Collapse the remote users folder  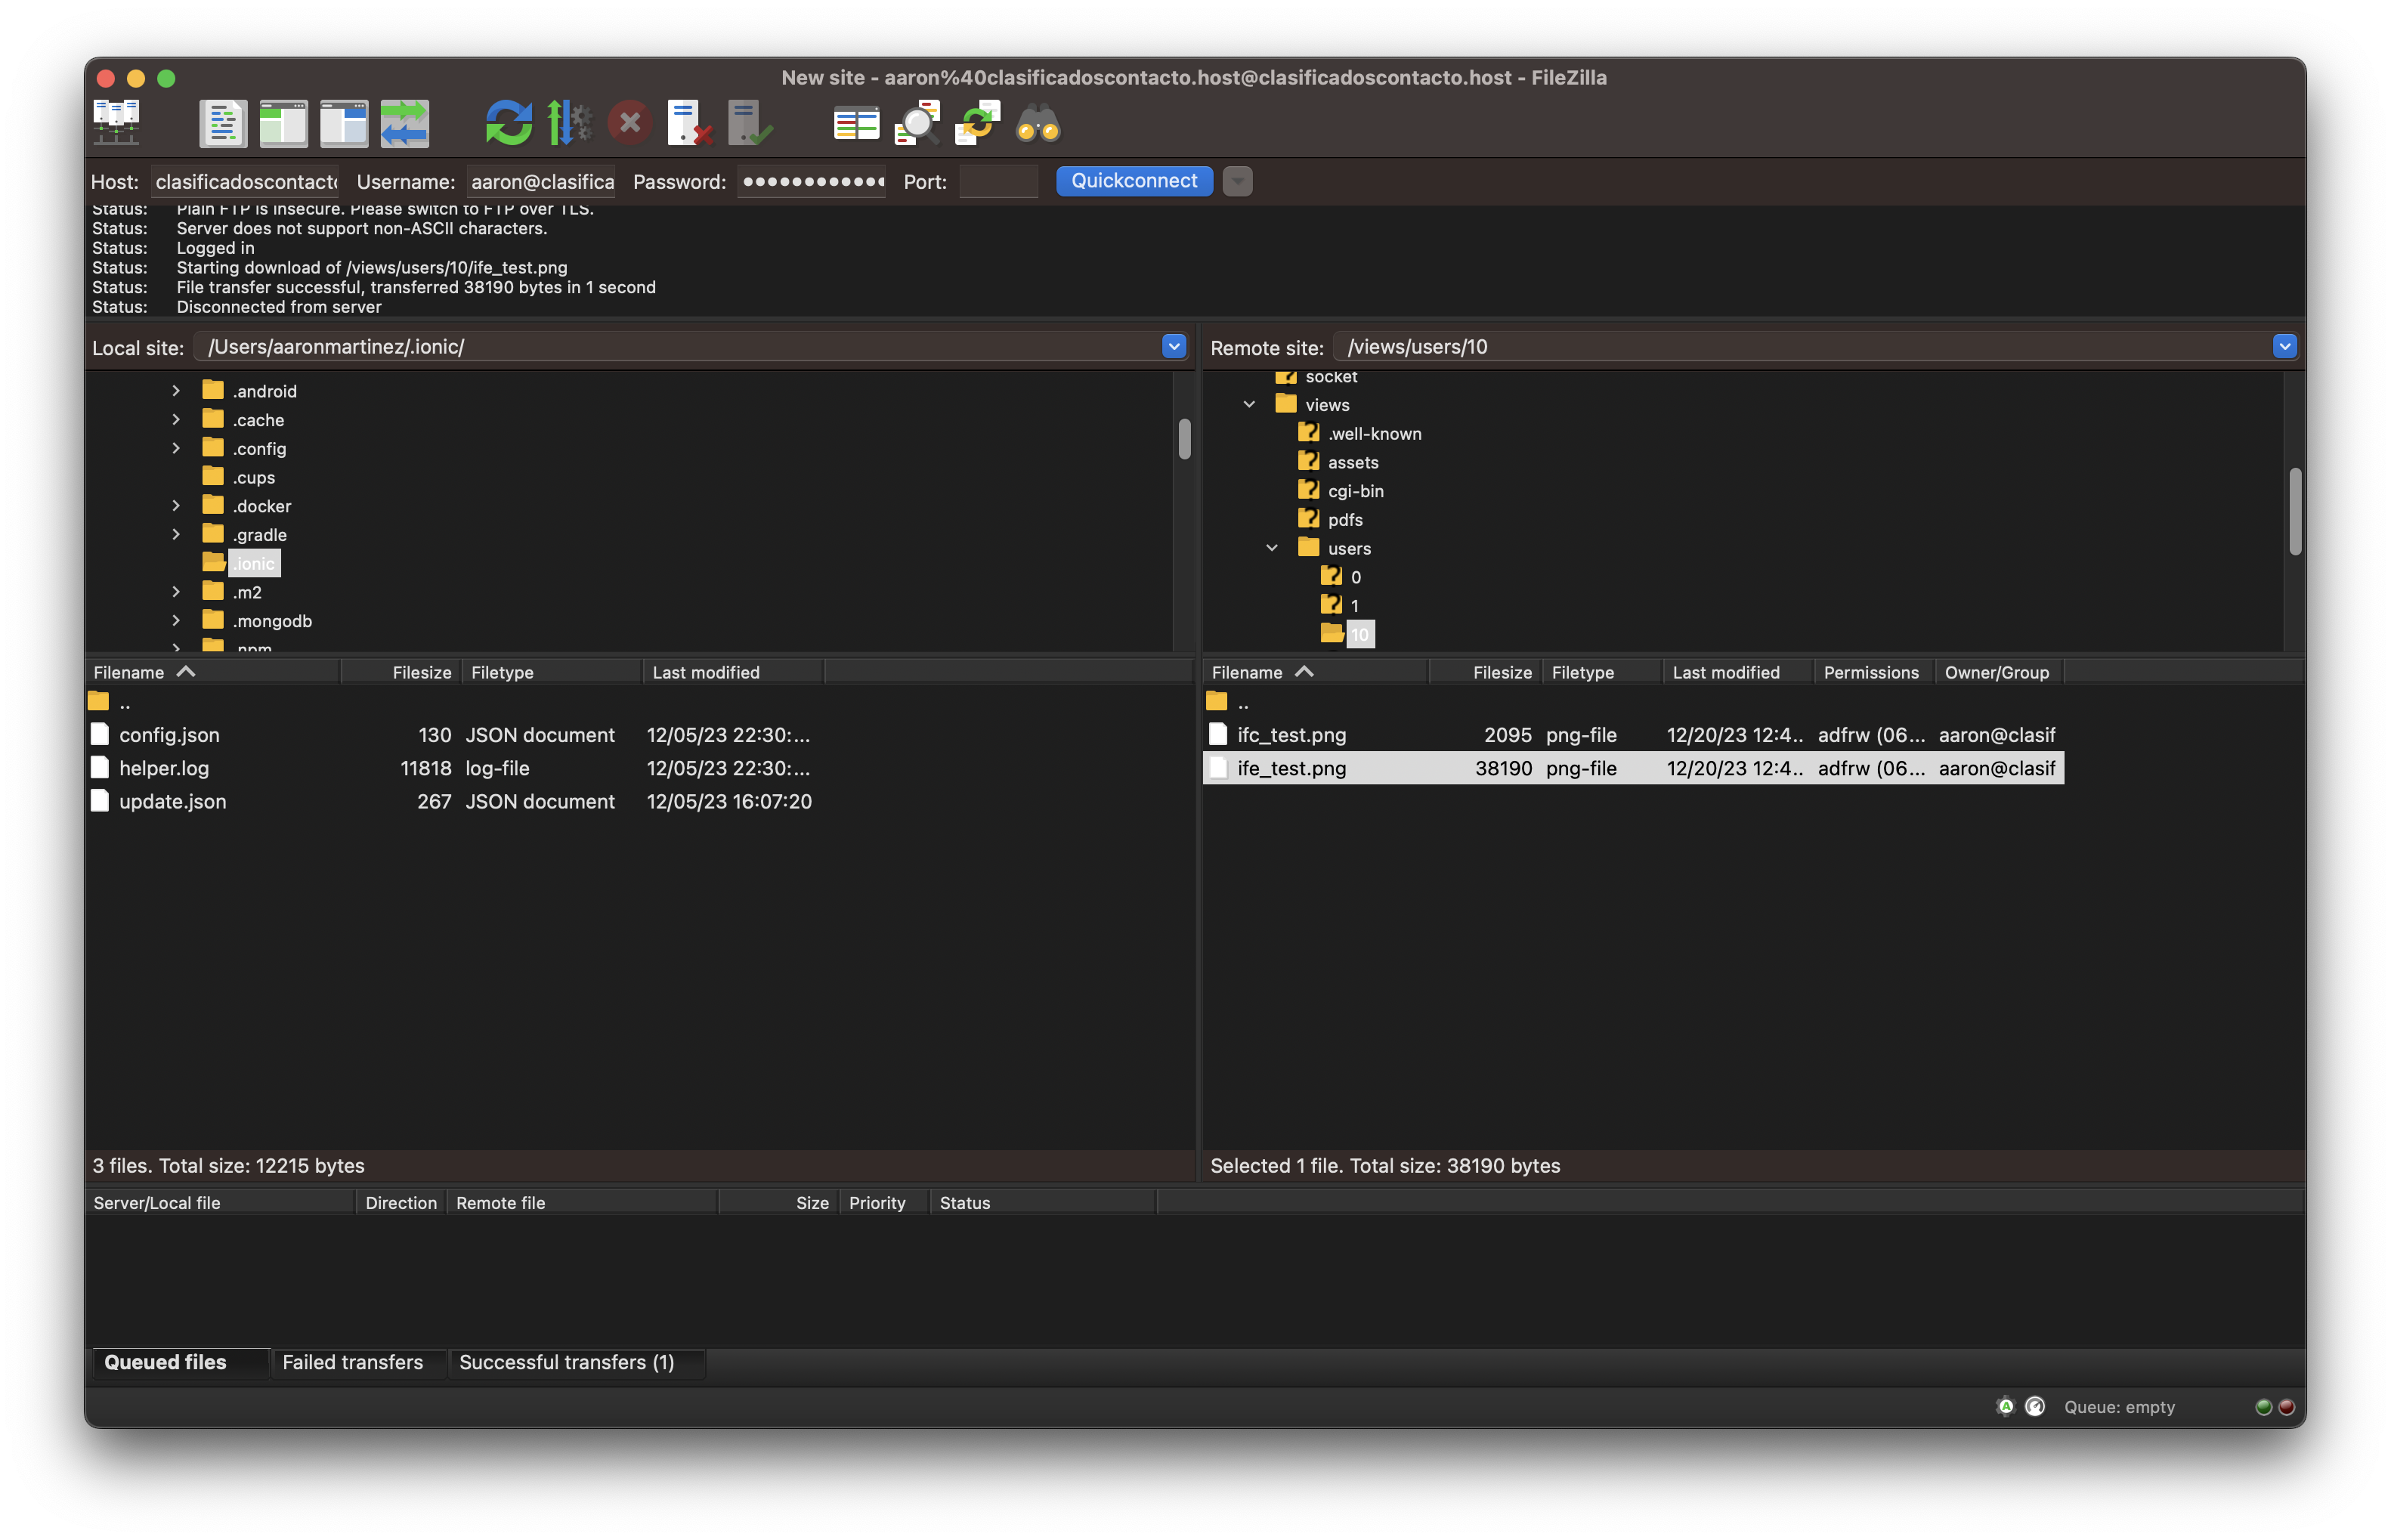coord(1272,548)
